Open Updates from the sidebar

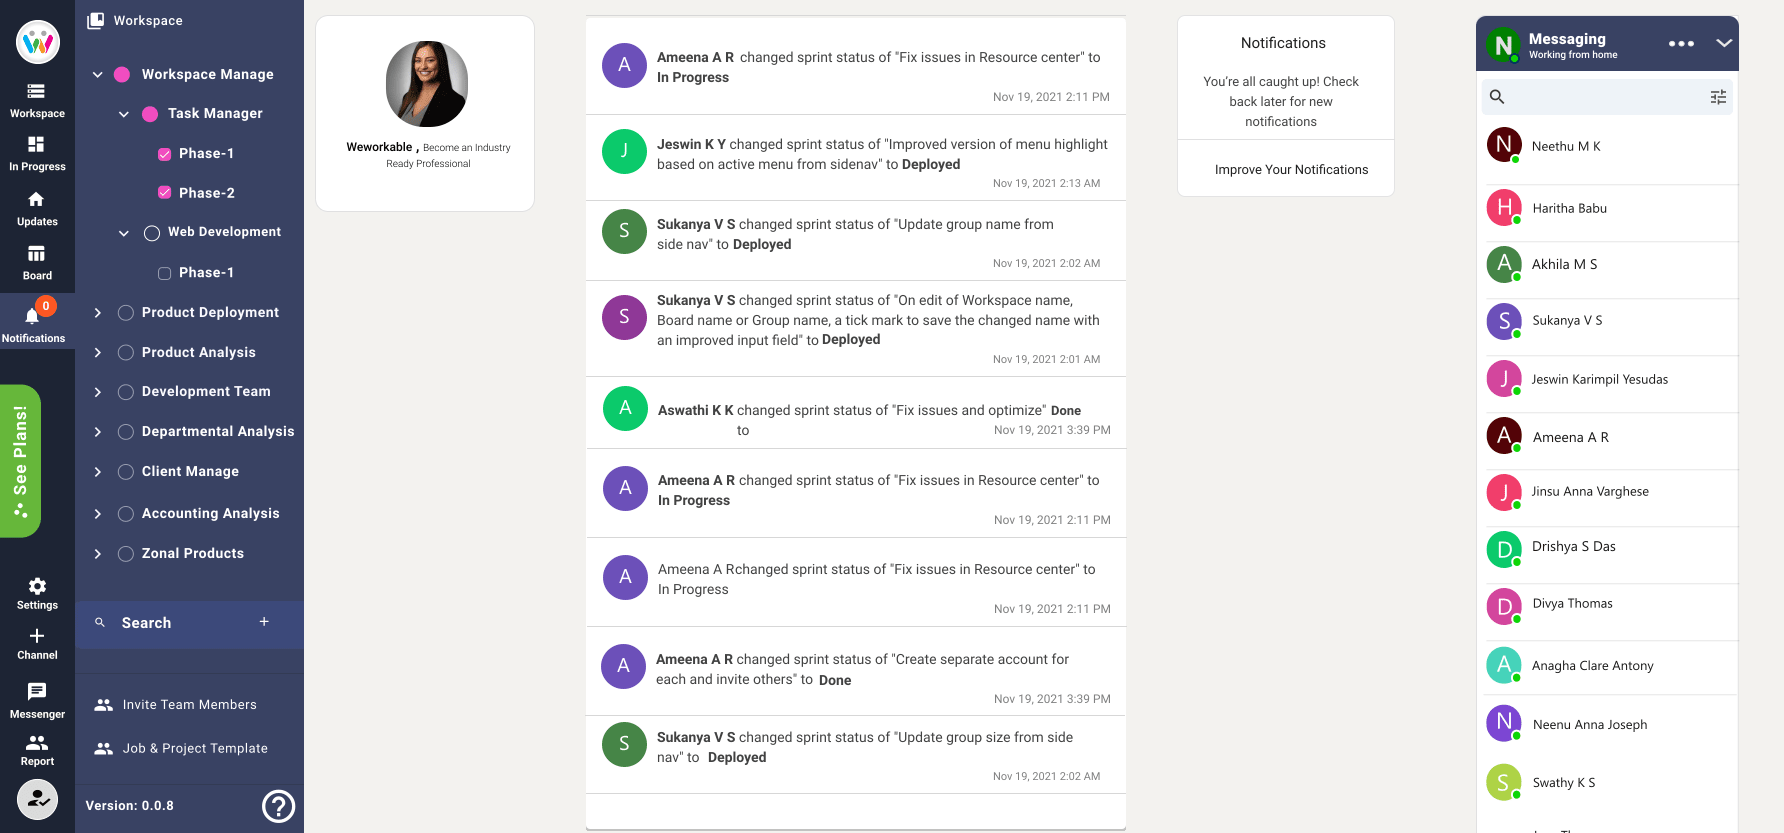[x=37, y=206]
